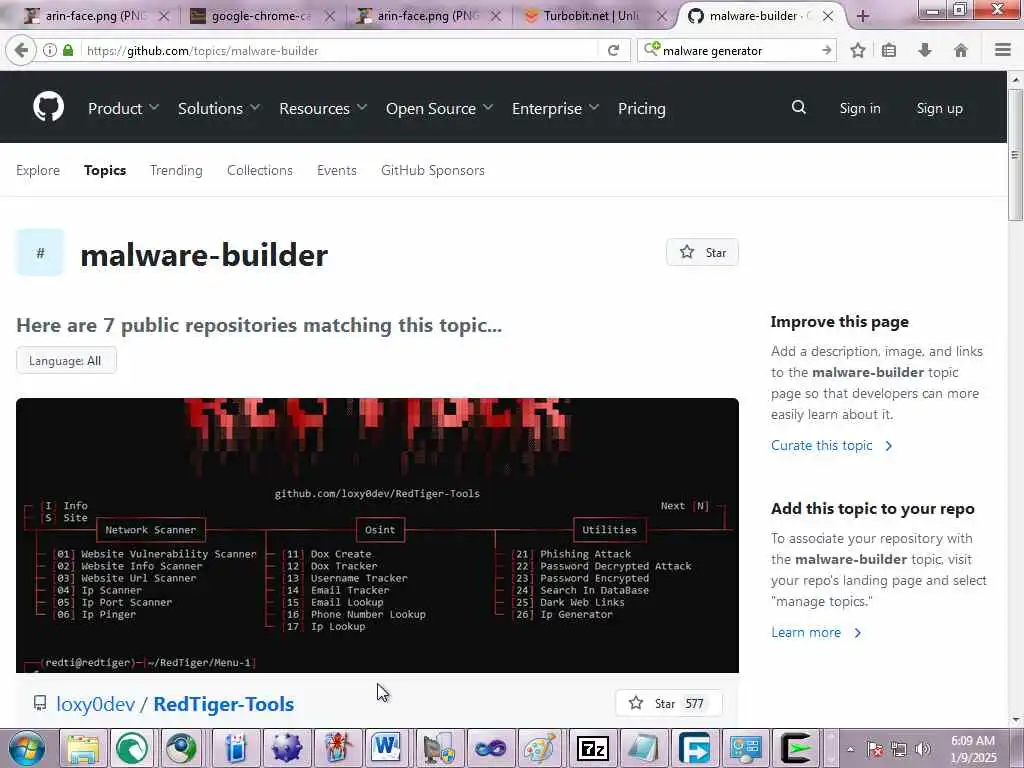Launch 7-Zip from the taskbar
Screen dimensions: 1024x768
(x=593, y=748)
